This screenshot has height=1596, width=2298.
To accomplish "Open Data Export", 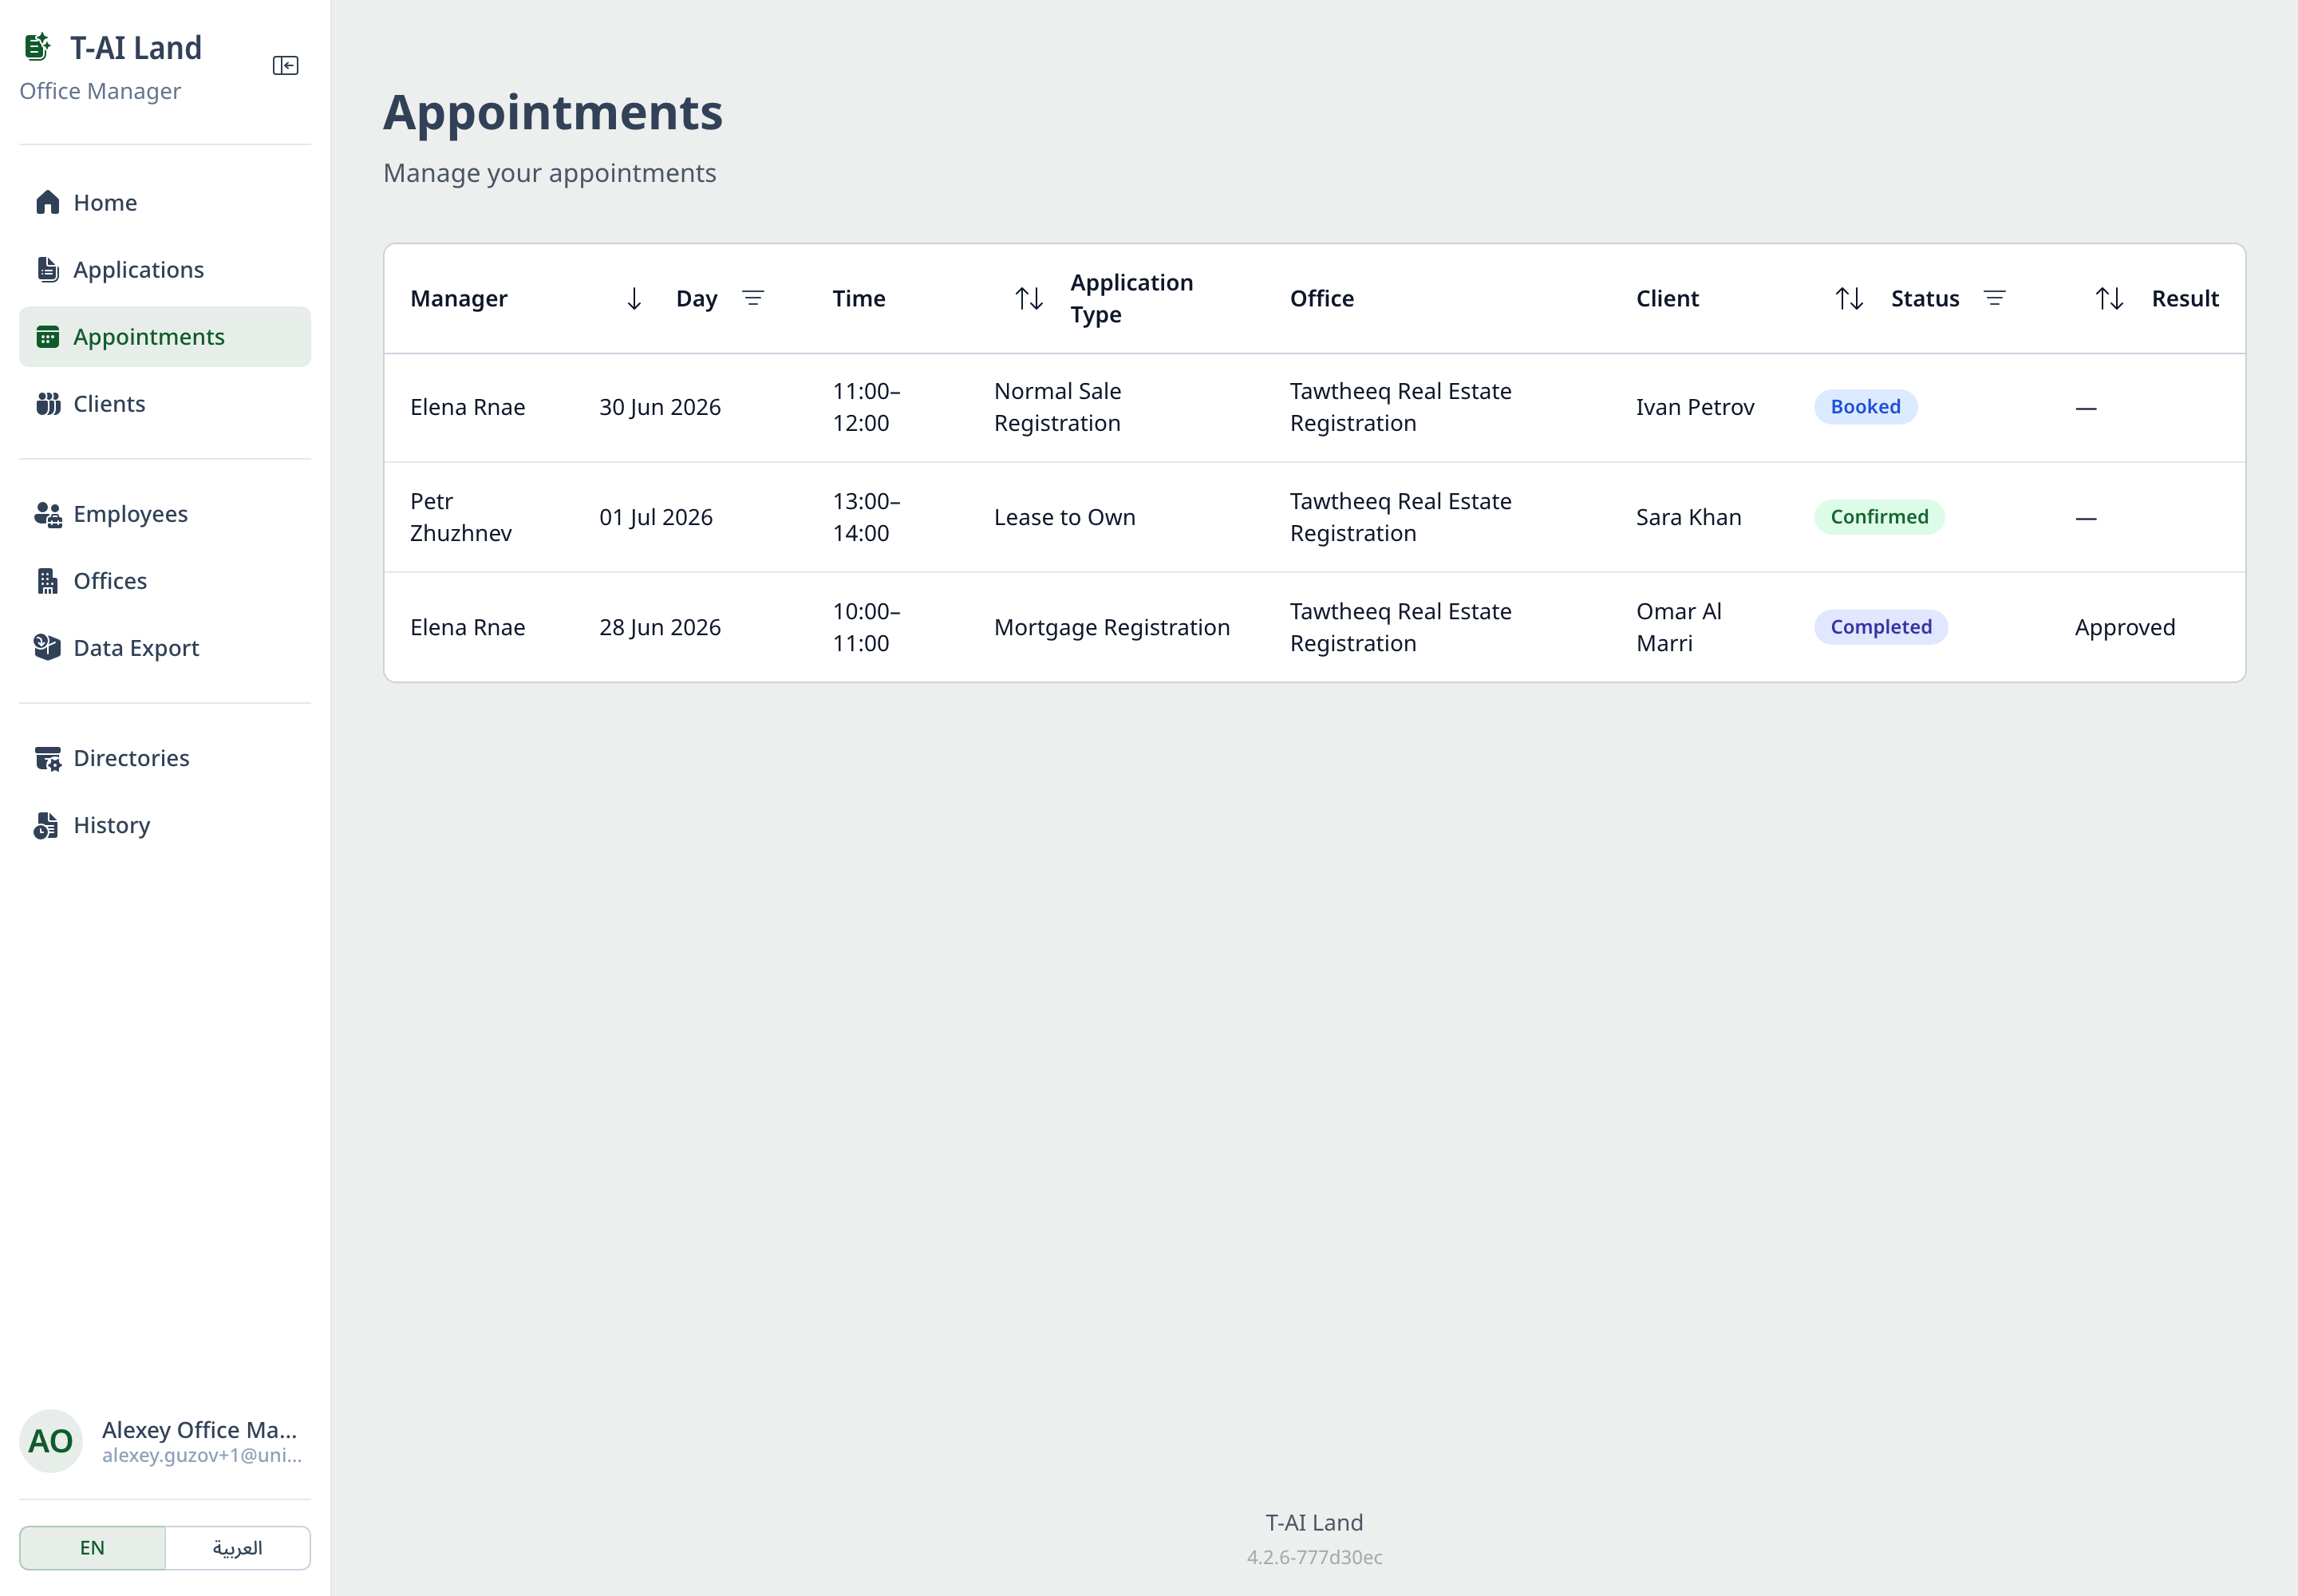I will [x=165, y=648].
